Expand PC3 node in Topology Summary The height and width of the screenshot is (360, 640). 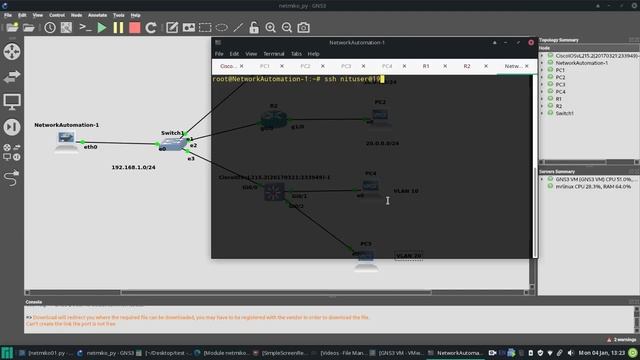(x=542, y=84)
